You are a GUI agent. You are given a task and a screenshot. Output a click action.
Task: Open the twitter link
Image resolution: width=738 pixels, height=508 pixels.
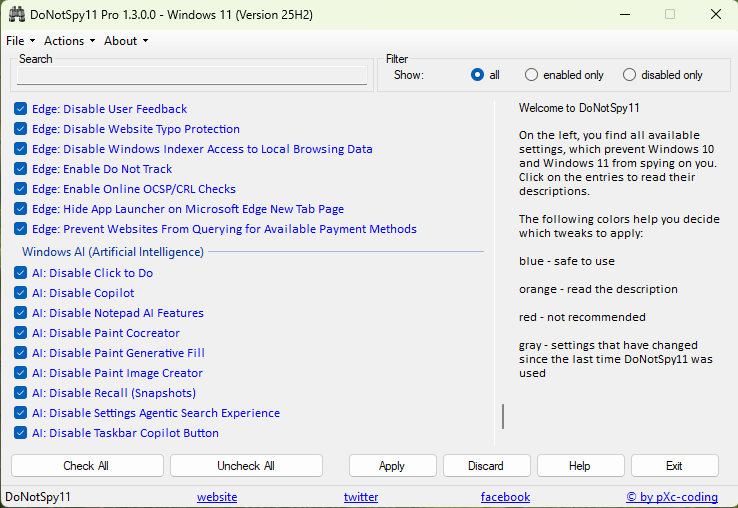point(361,497)
